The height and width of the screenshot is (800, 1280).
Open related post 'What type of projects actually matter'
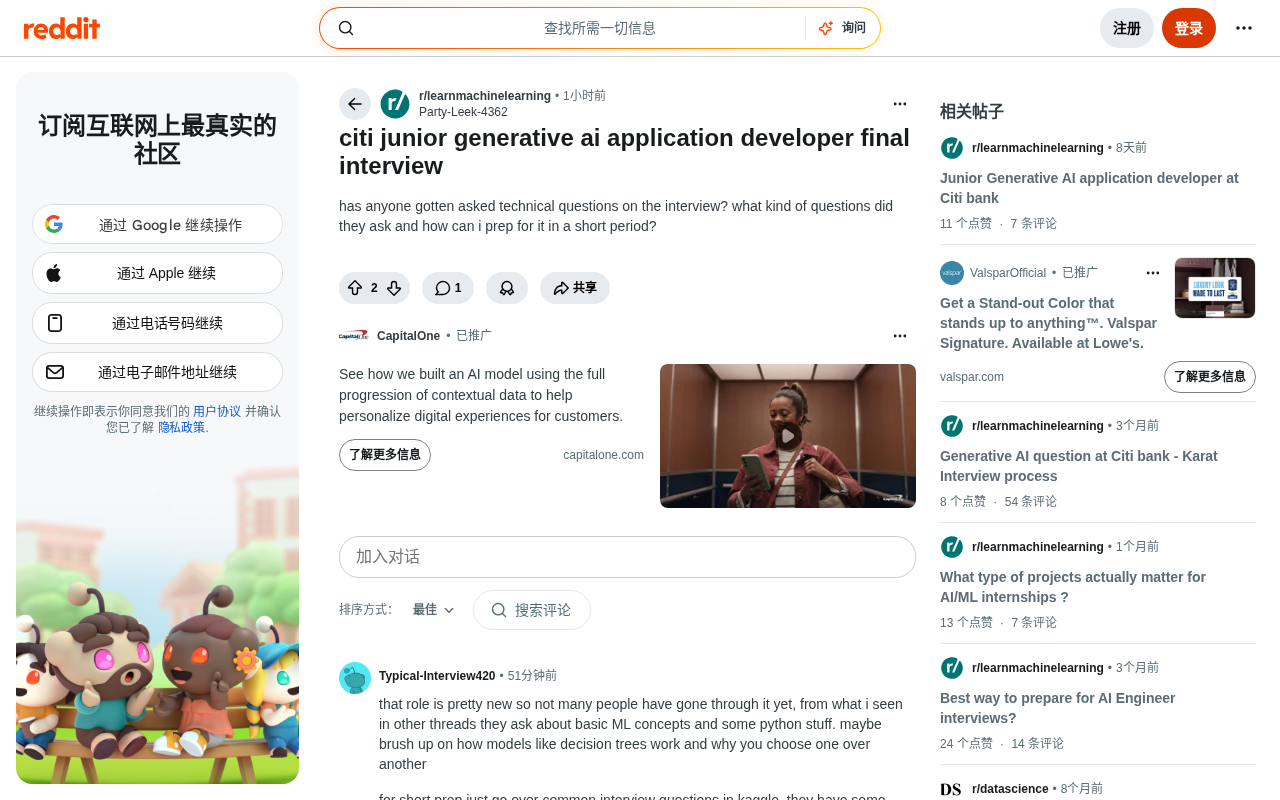coord(1073,587)
